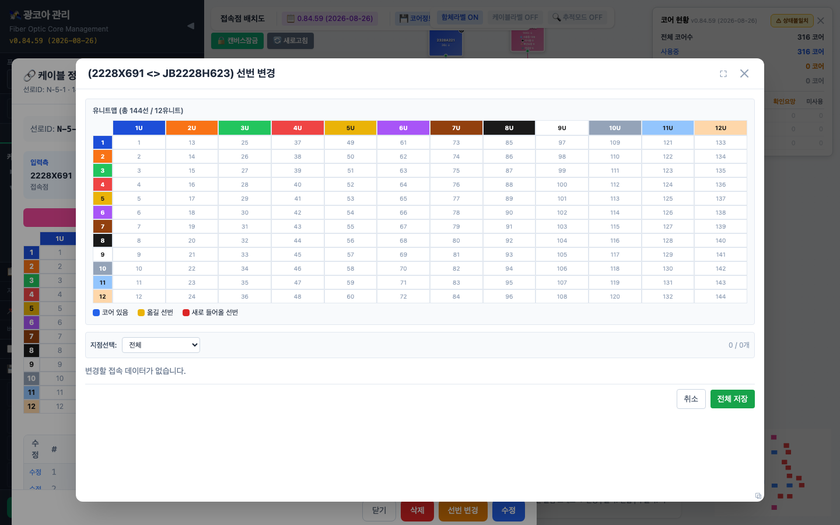Click row header 1 in dialog unit map
The image size is (840, 525).
click(x=102, y=142)
